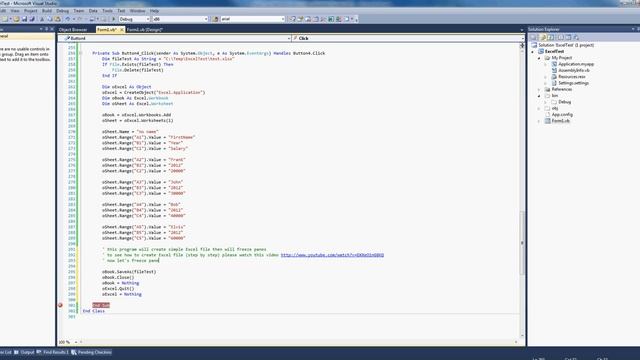640x360 pixels.
Task: Open the Build menu
Action: coord(47,11)
